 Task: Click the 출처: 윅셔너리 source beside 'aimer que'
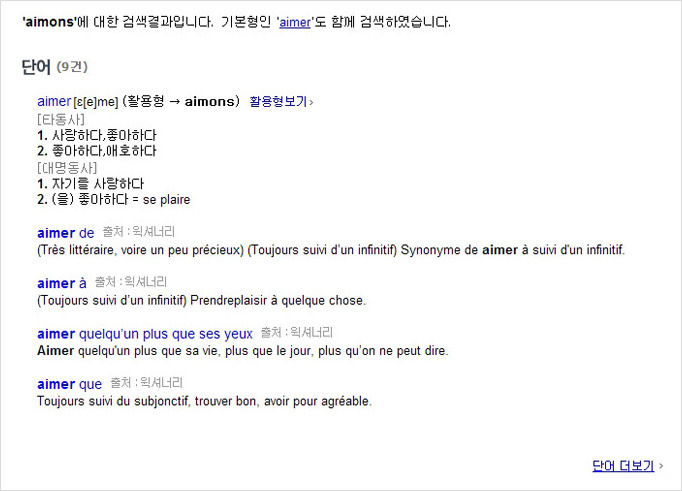click(146, 383)
